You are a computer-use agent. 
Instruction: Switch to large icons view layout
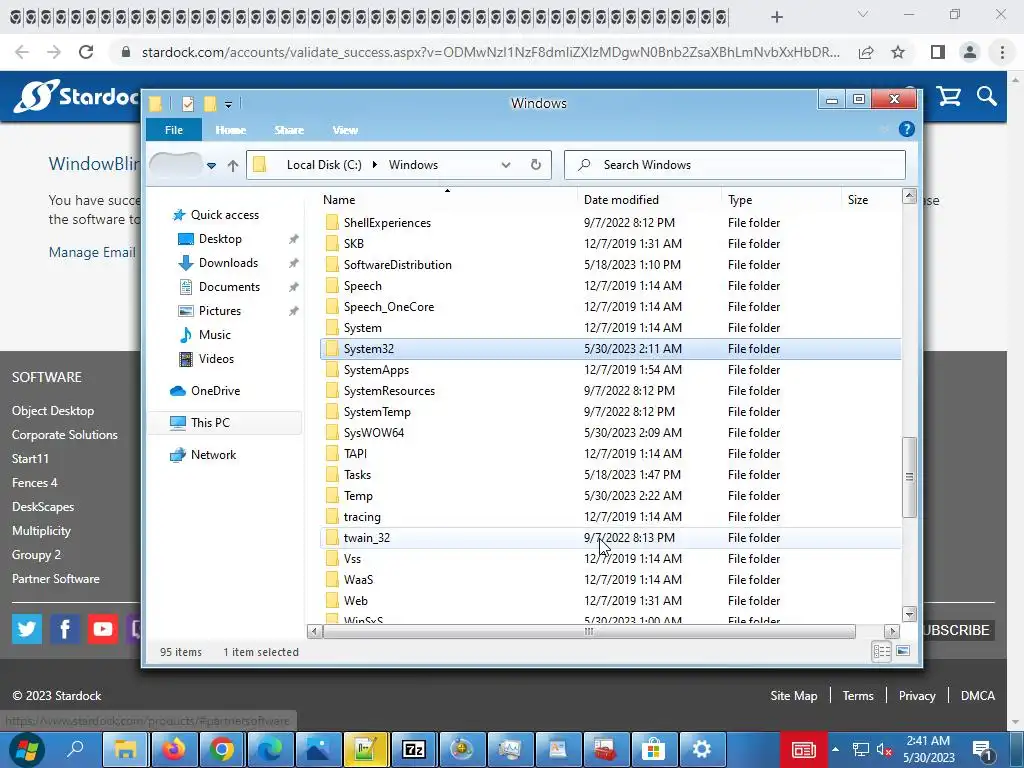(x=903, y=651)
